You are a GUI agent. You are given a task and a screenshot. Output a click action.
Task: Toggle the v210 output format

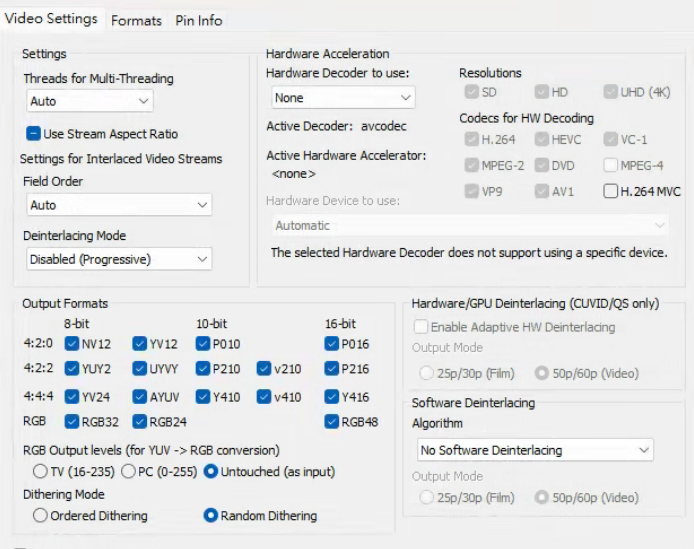(264, 369)
